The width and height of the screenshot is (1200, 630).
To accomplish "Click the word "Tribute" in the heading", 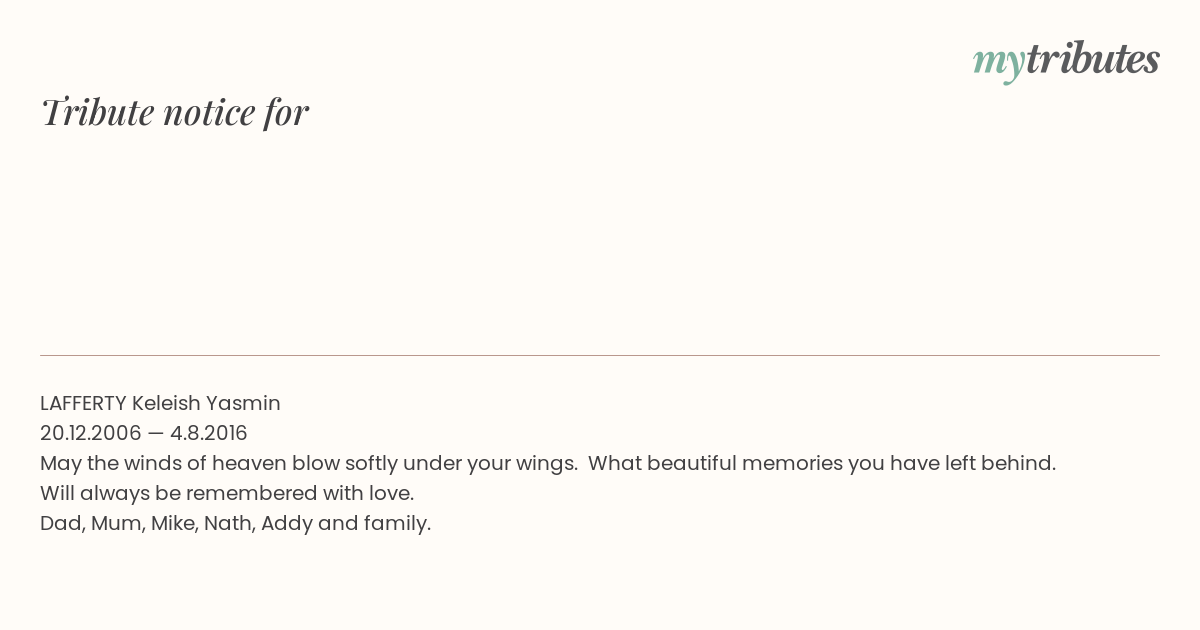I will coord(98,112).
